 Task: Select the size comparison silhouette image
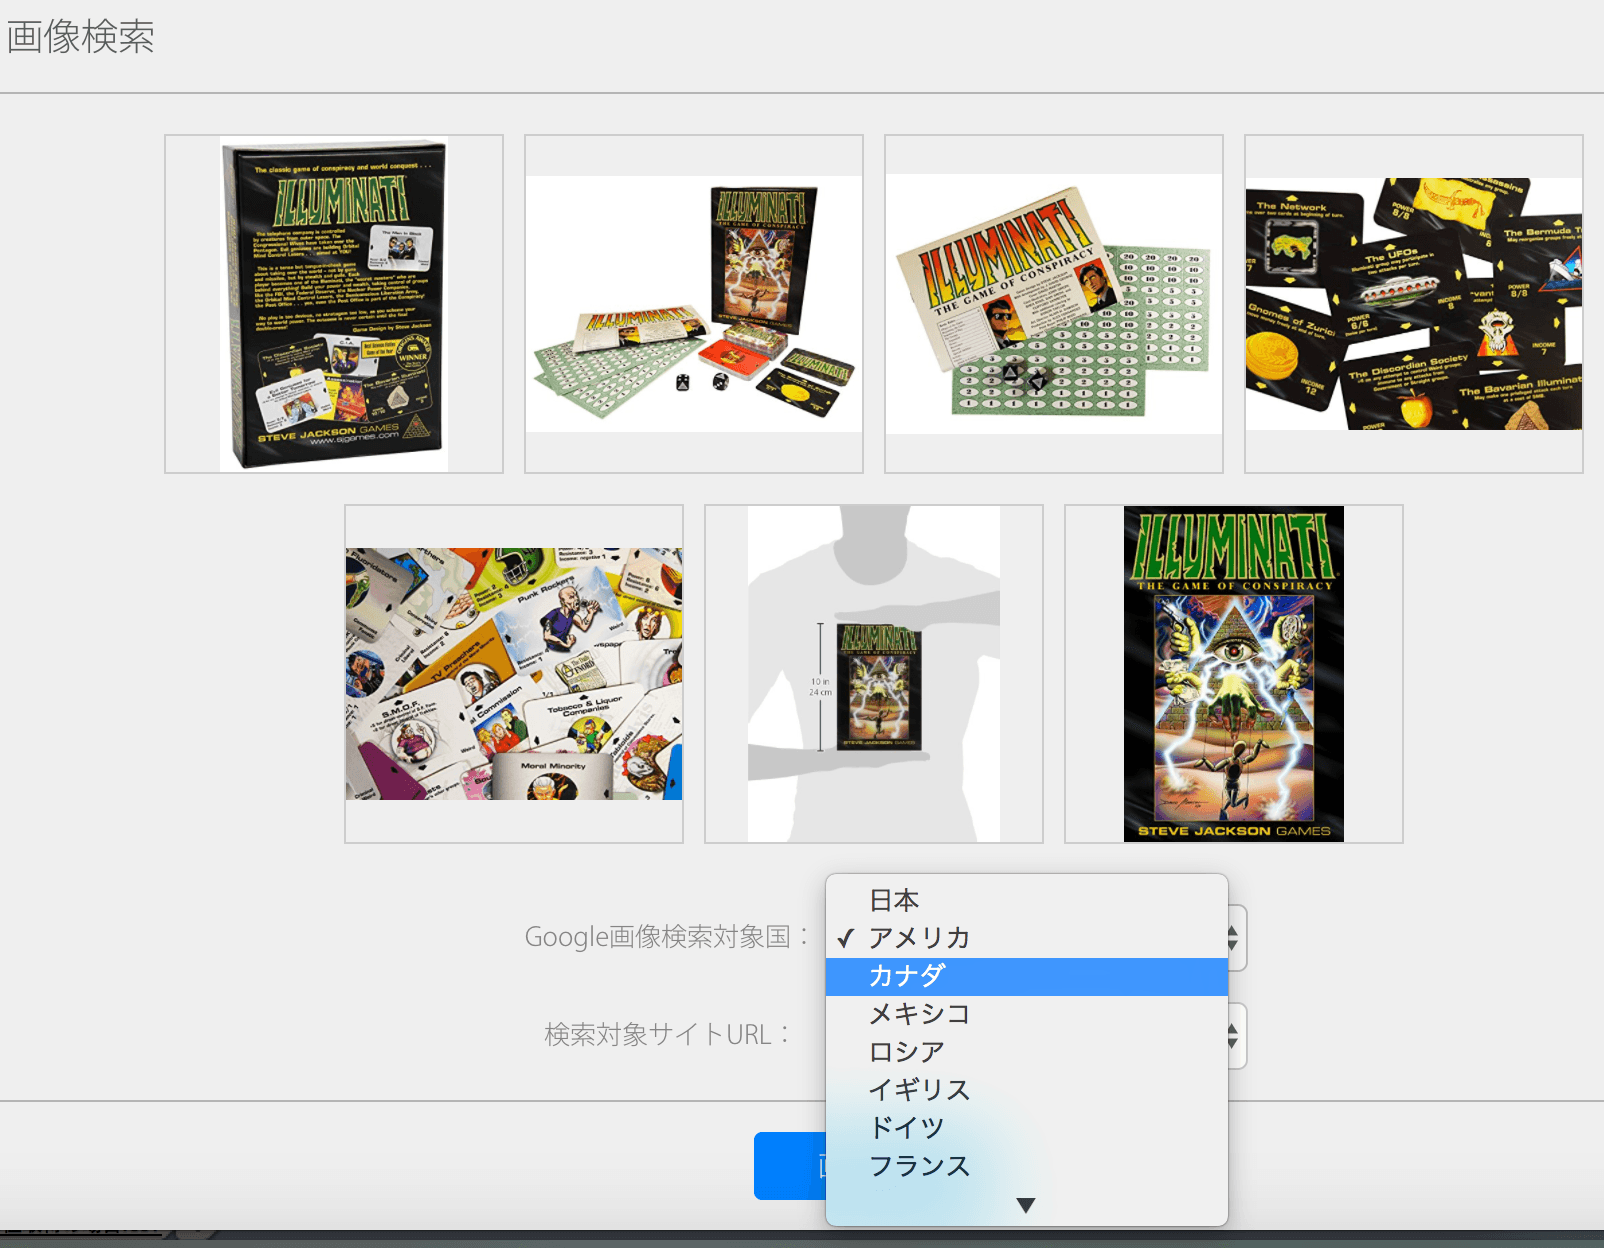pyautogui.click(x=874, y=674)
